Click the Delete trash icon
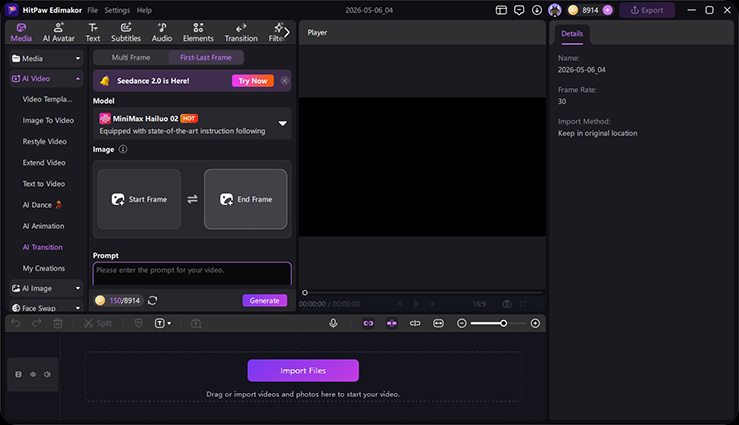Image resolution: width=739 pixels, height=425 pixels. coord(57,323)
